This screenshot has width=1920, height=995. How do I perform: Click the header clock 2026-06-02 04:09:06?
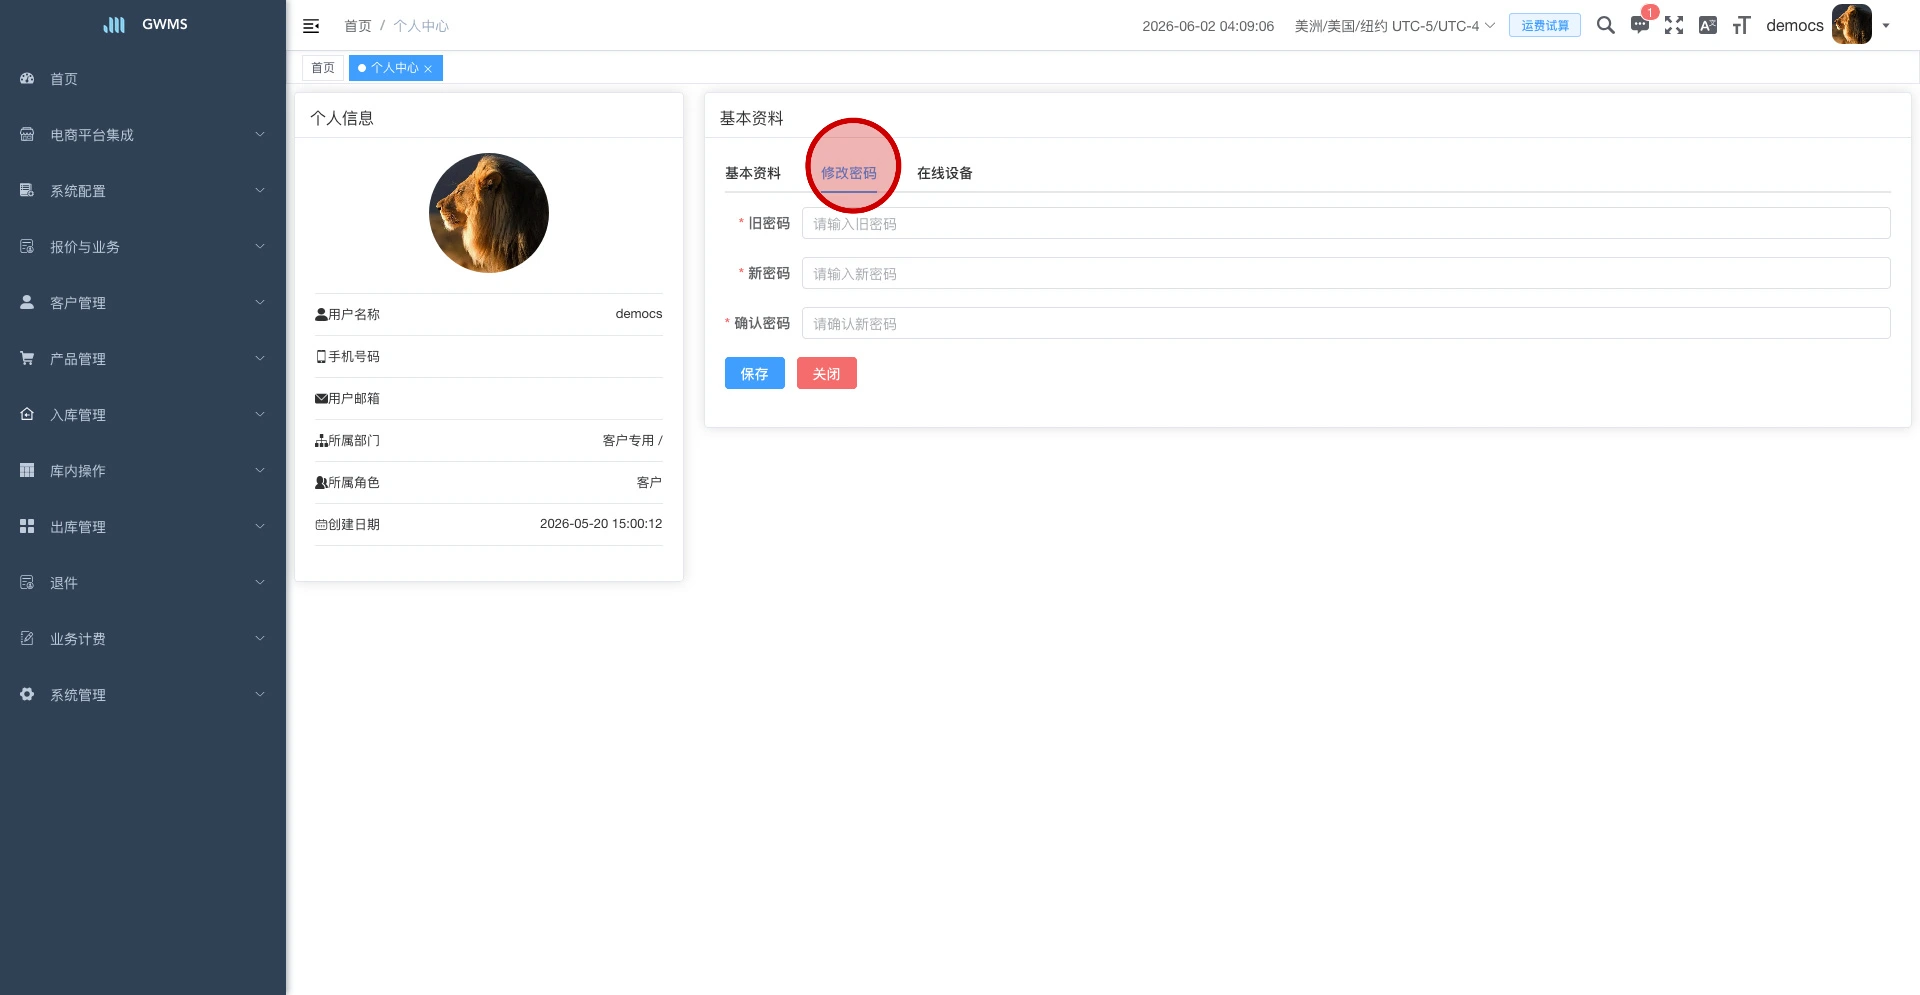click(x=1208, y=26)
